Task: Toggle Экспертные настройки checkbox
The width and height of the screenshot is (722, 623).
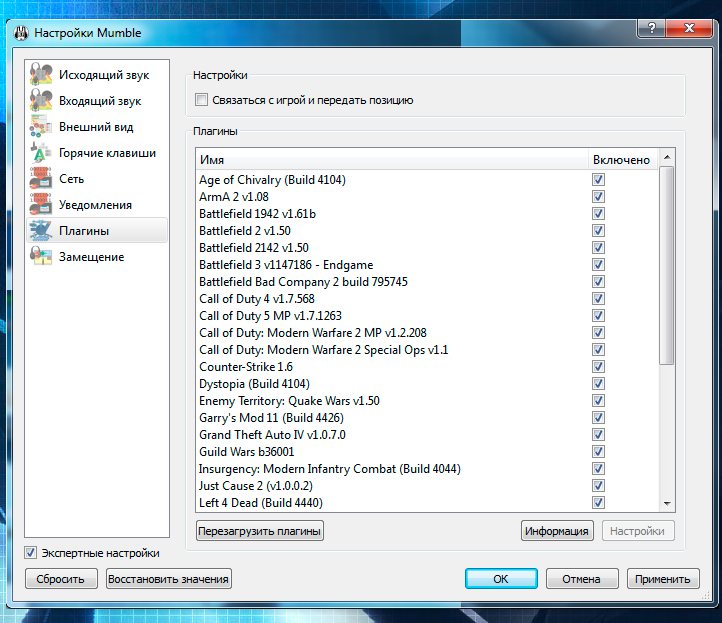Action: [30, 553]
